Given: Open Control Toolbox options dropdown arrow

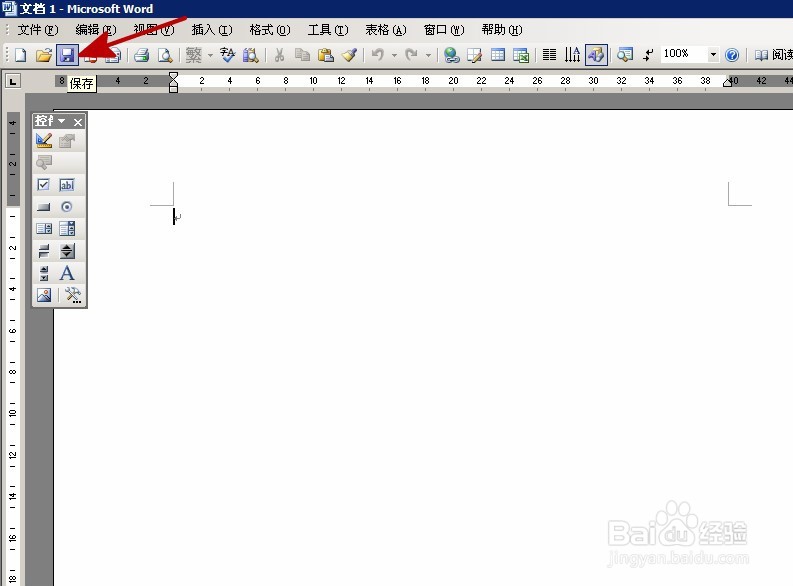Looking at the screenshot, I should (x=62, y=121).
